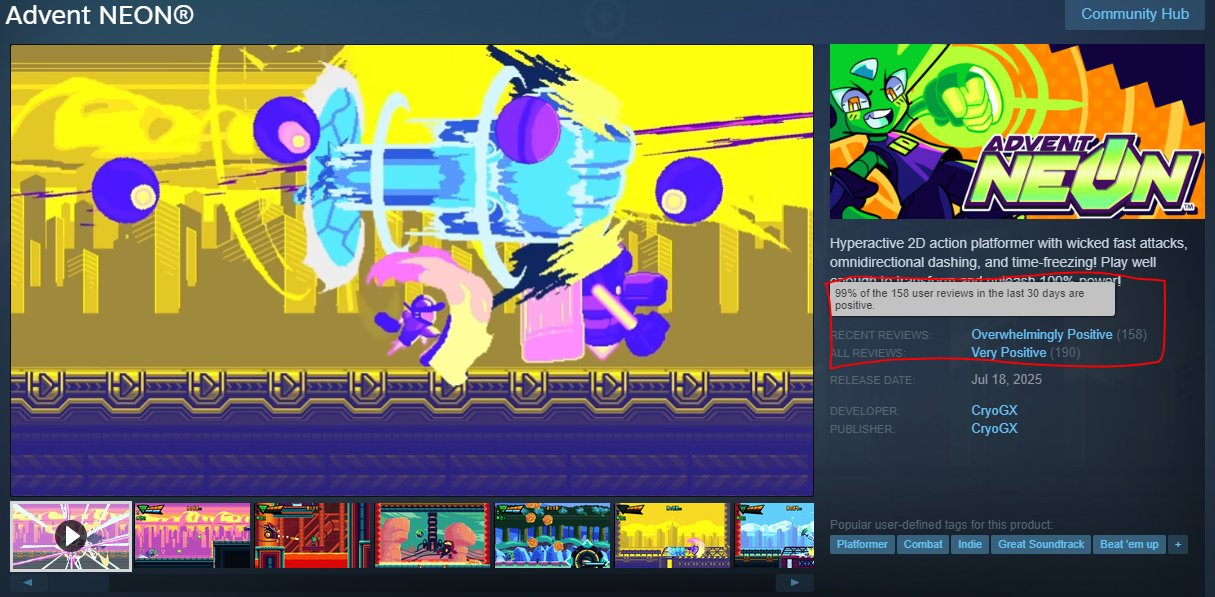Click the right arrow under thumbnails
Screen dimensions: 1215x597
795,582
